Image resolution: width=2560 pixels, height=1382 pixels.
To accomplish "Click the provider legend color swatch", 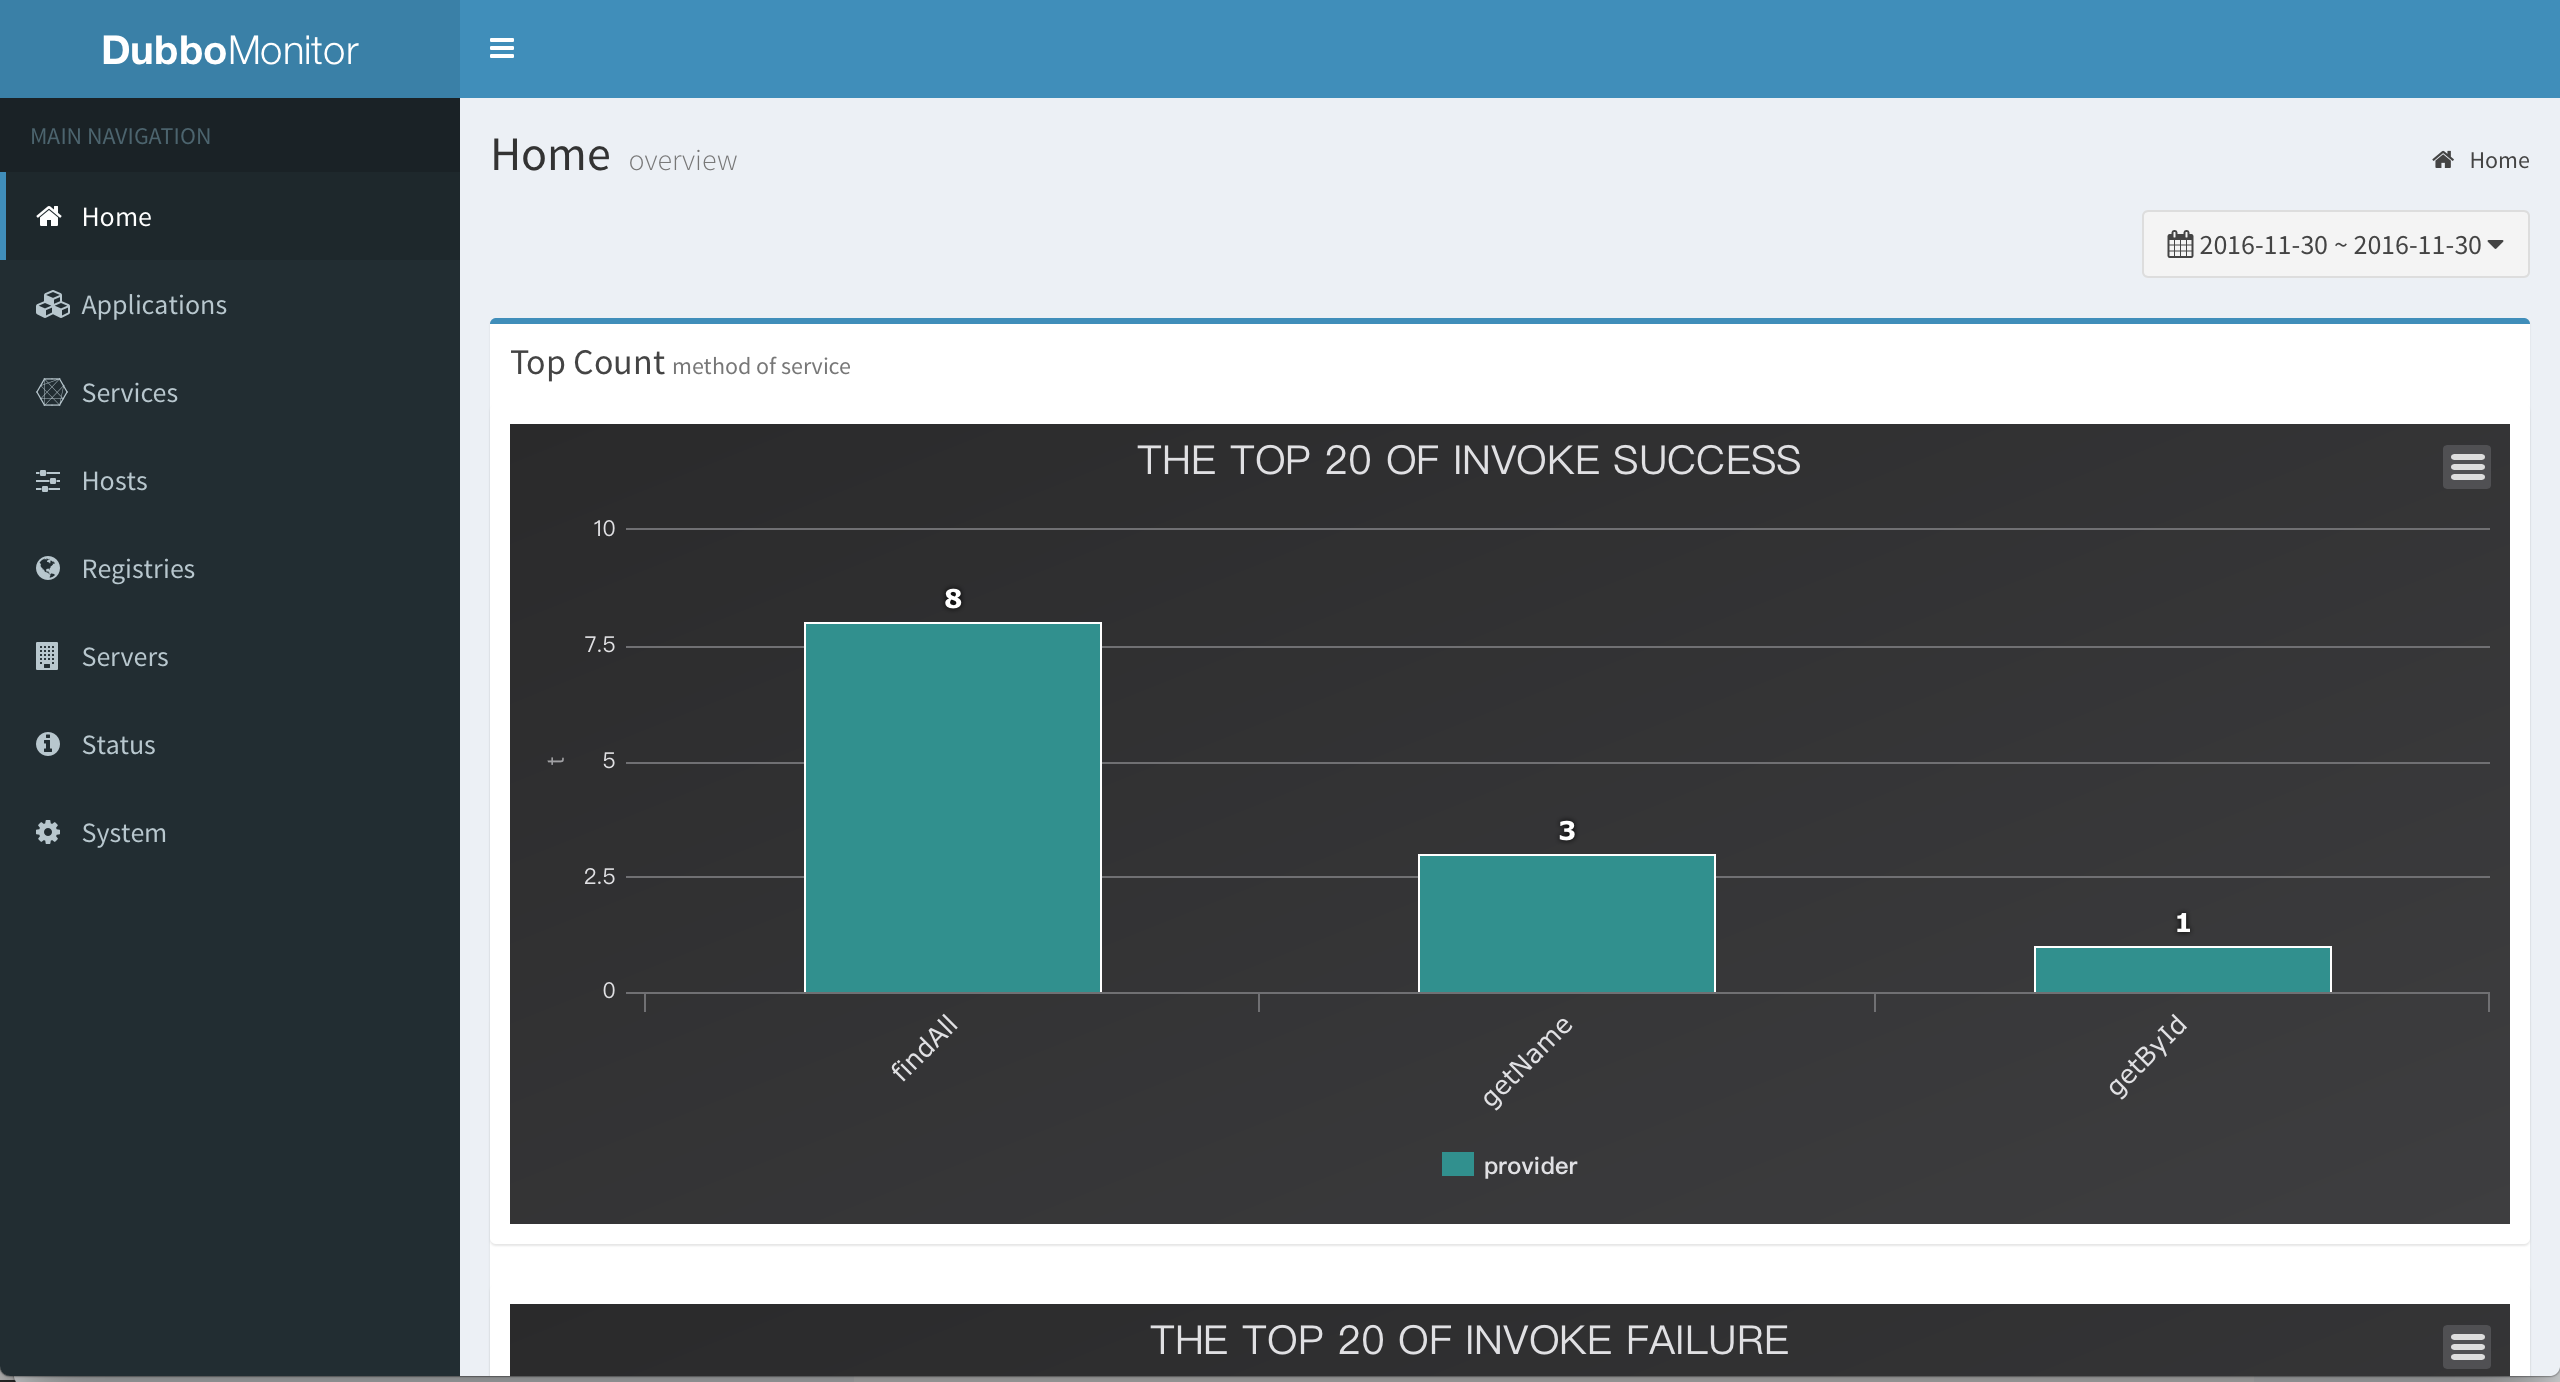I will (x=1458, y=1164).
